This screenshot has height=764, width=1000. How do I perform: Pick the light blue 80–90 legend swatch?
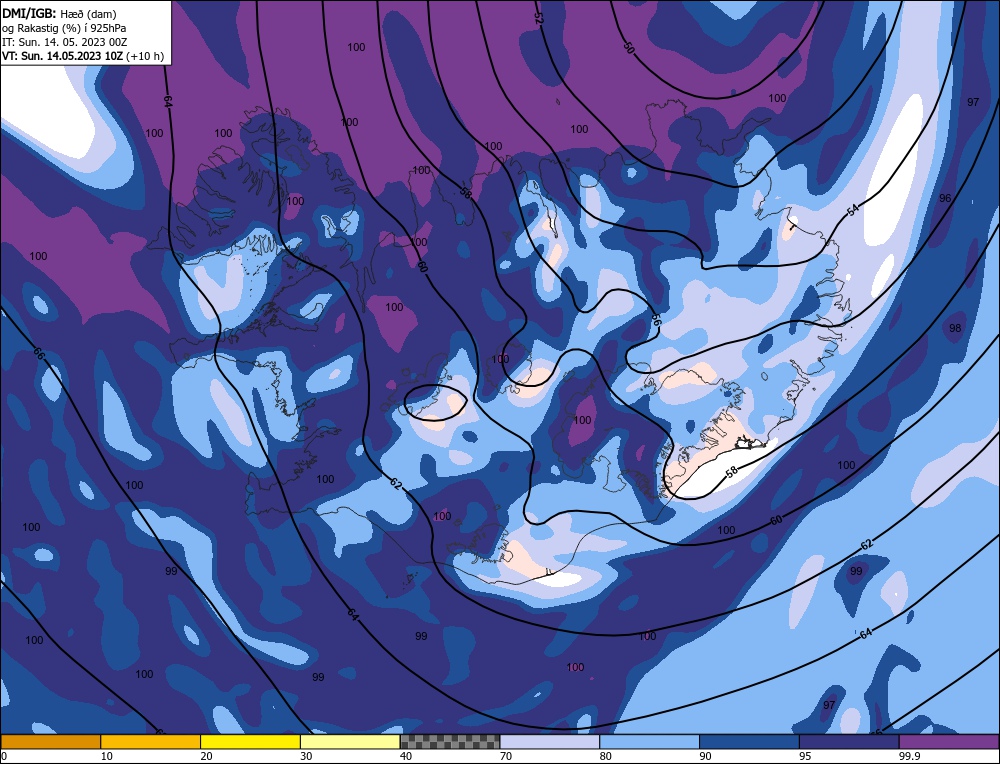click(x=649, y=741)
